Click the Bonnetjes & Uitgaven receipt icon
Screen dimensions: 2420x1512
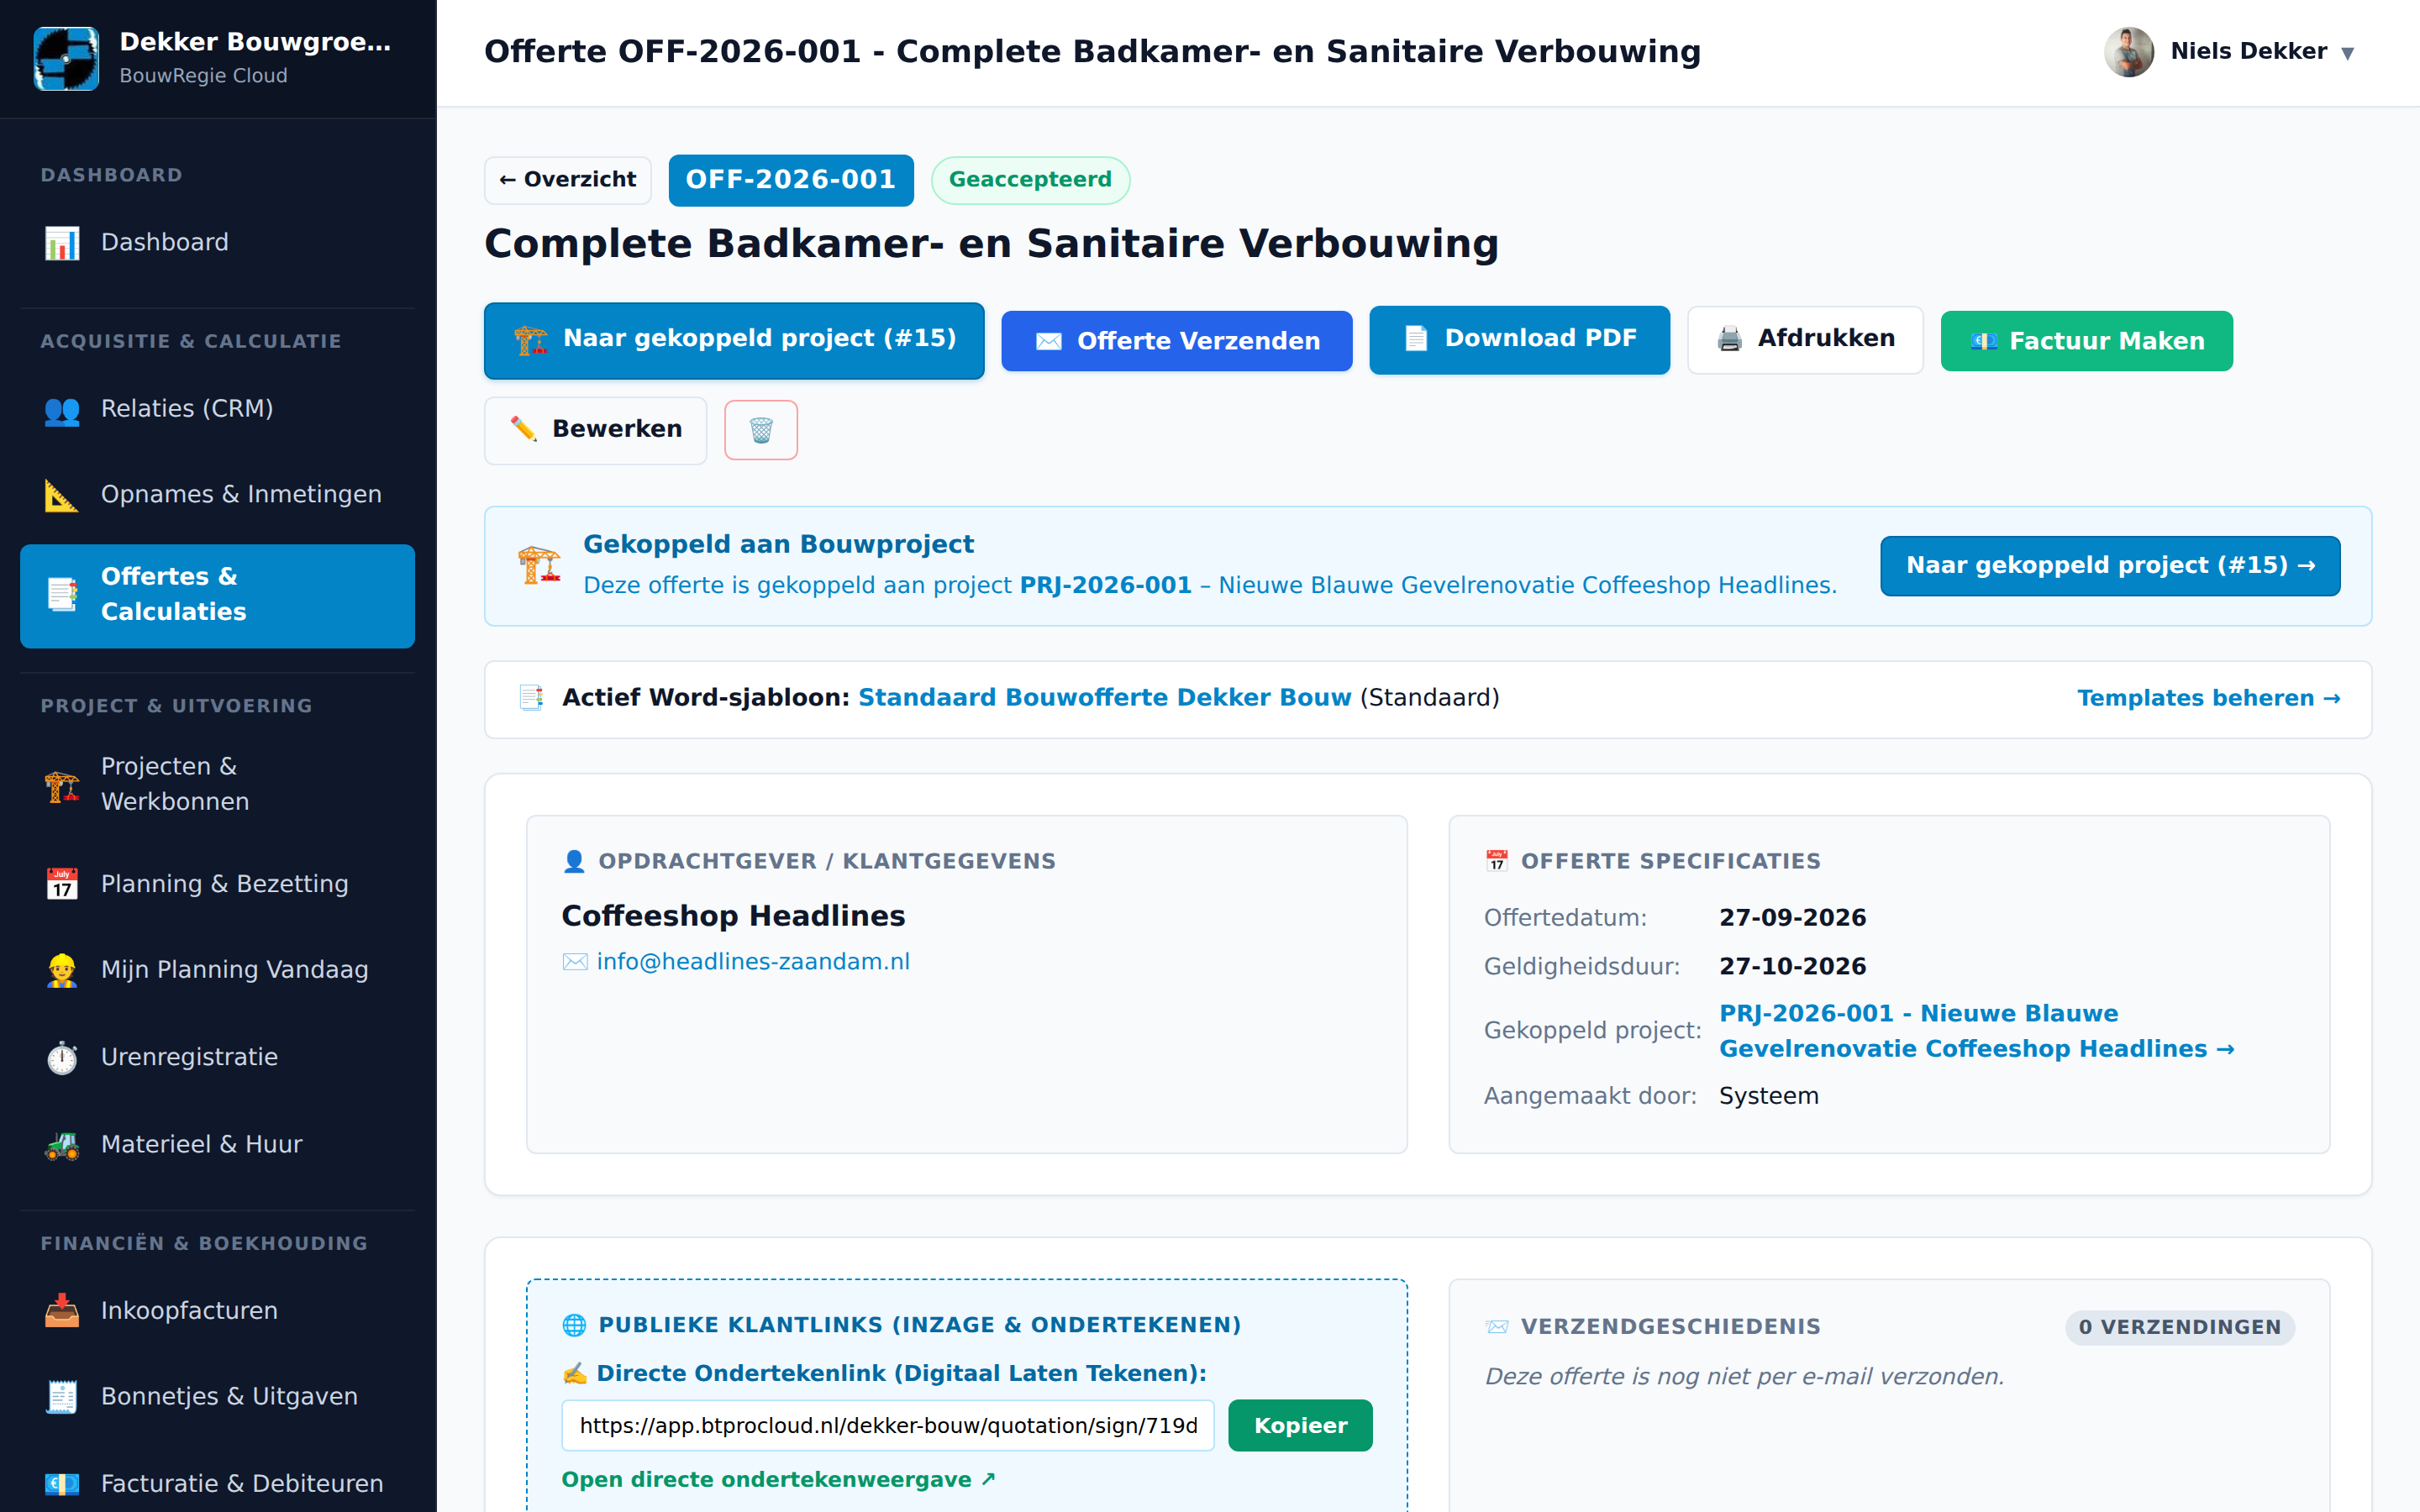(x=62, y=1397)
